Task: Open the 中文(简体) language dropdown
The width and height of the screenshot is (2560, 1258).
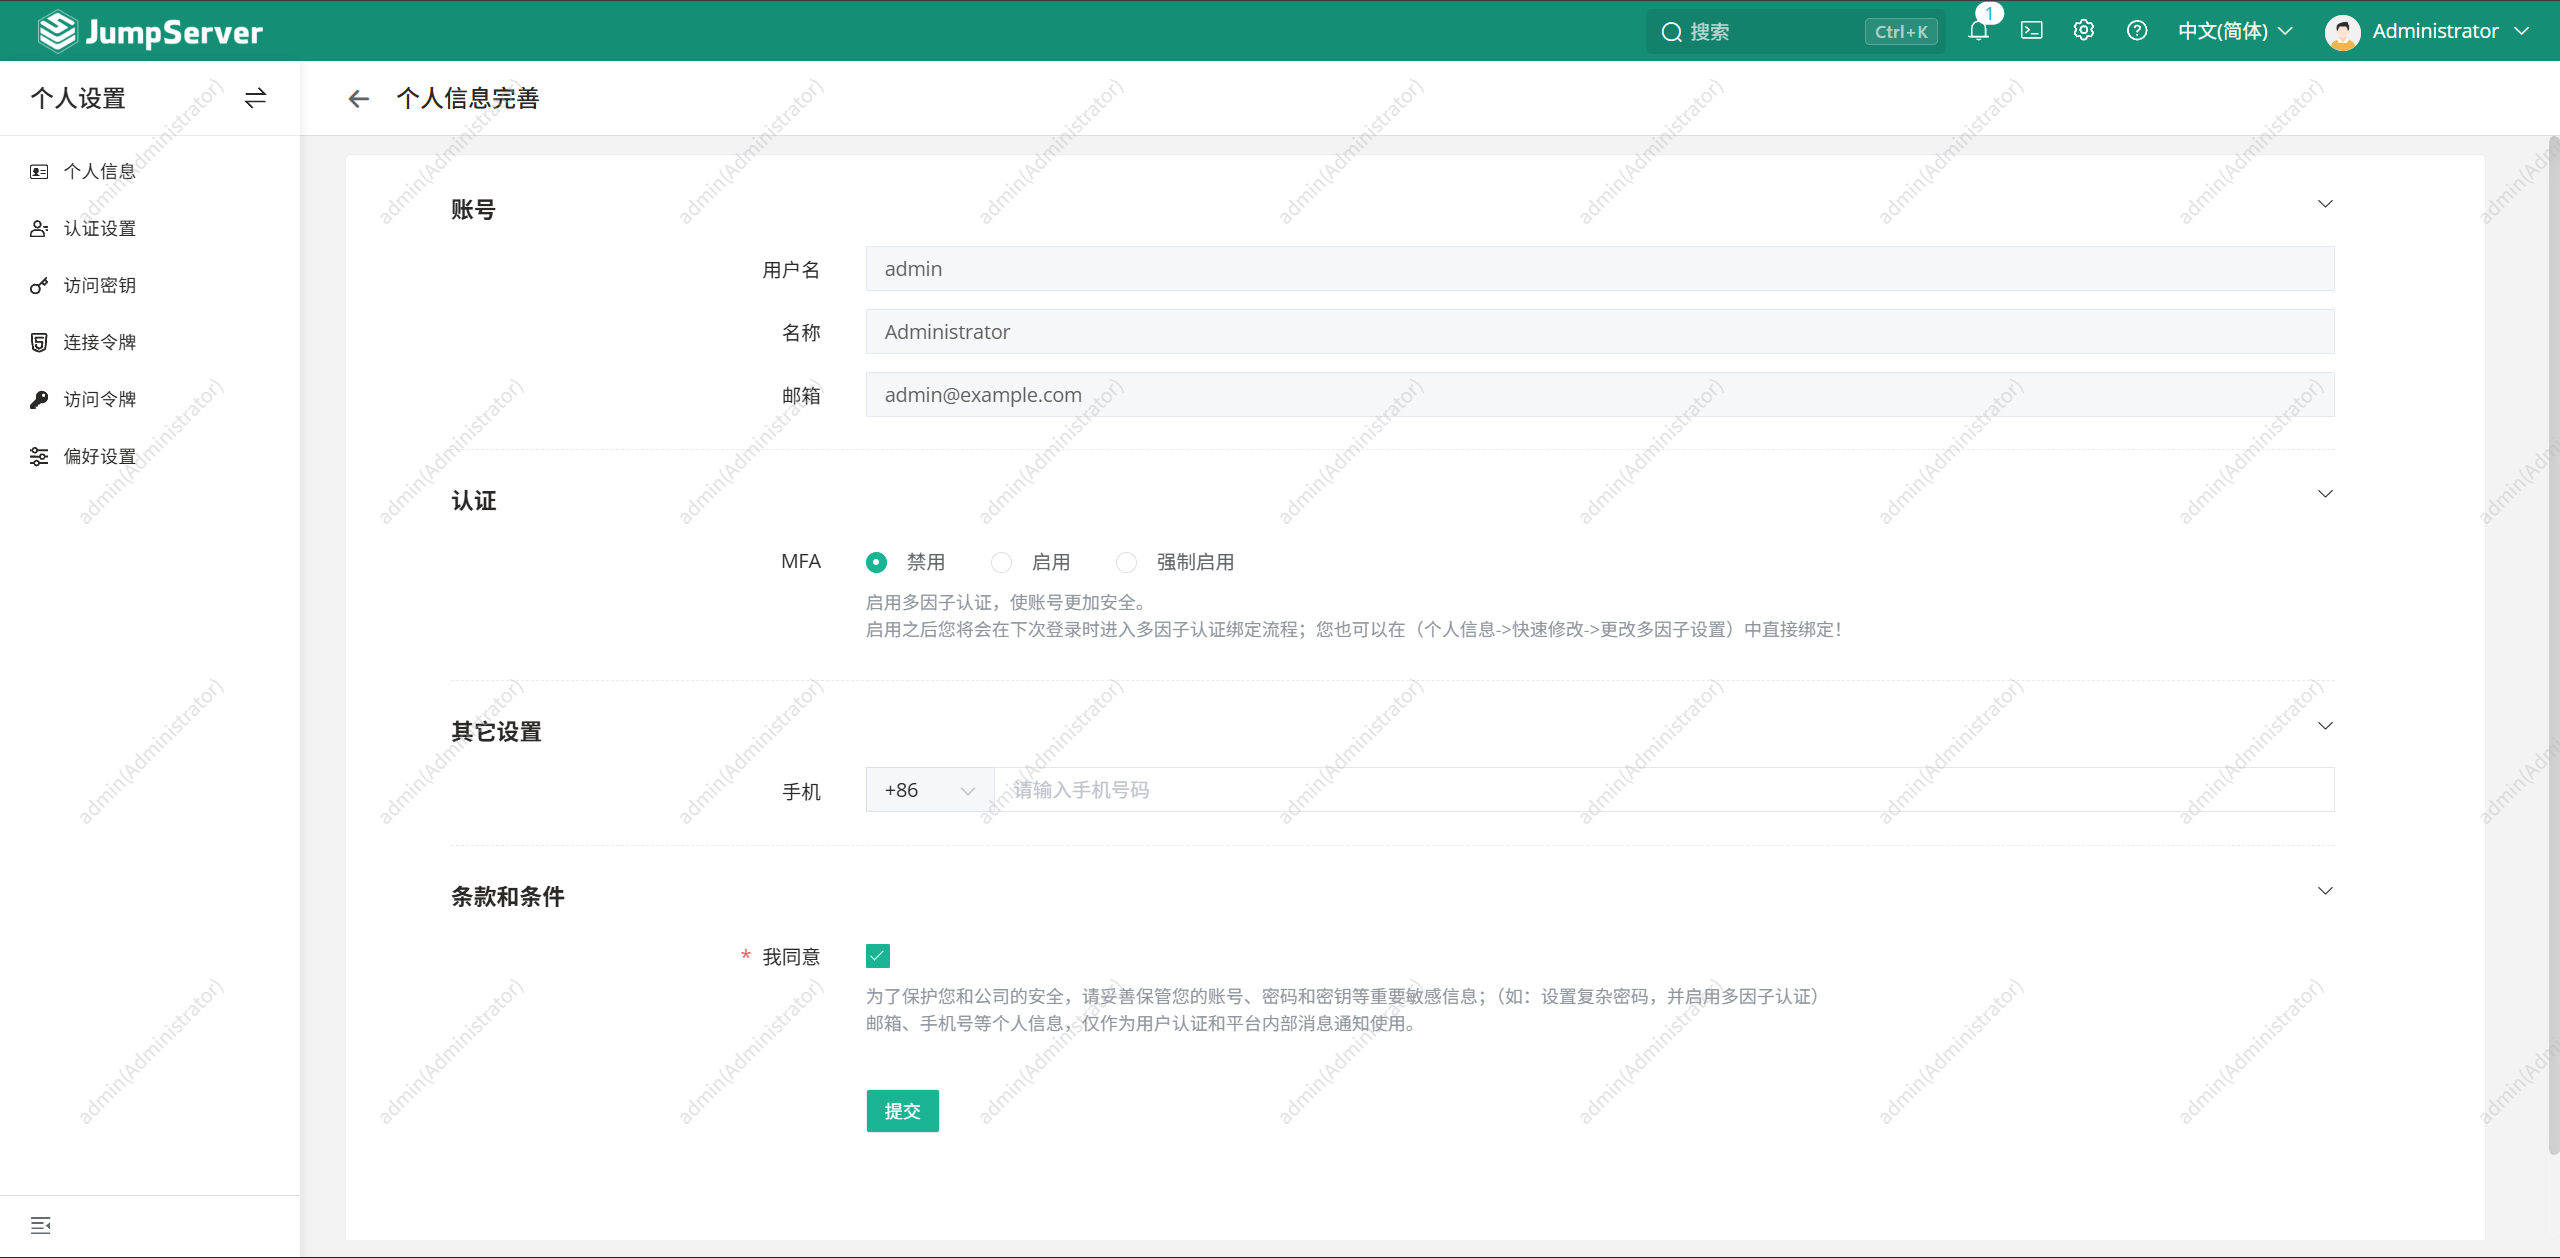Action: click(2235, 31)
